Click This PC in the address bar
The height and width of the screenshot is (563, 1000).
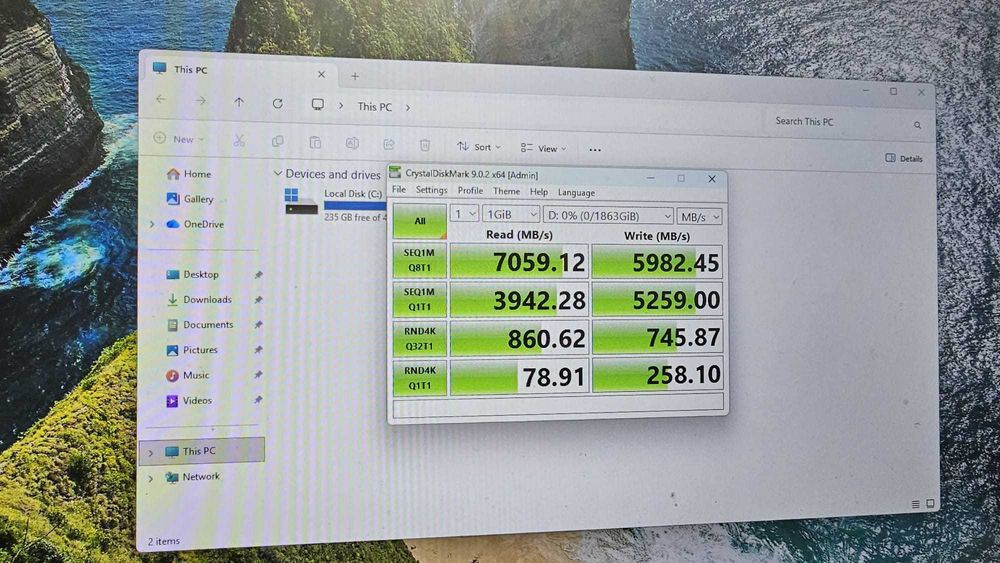(x=375, y=106)
